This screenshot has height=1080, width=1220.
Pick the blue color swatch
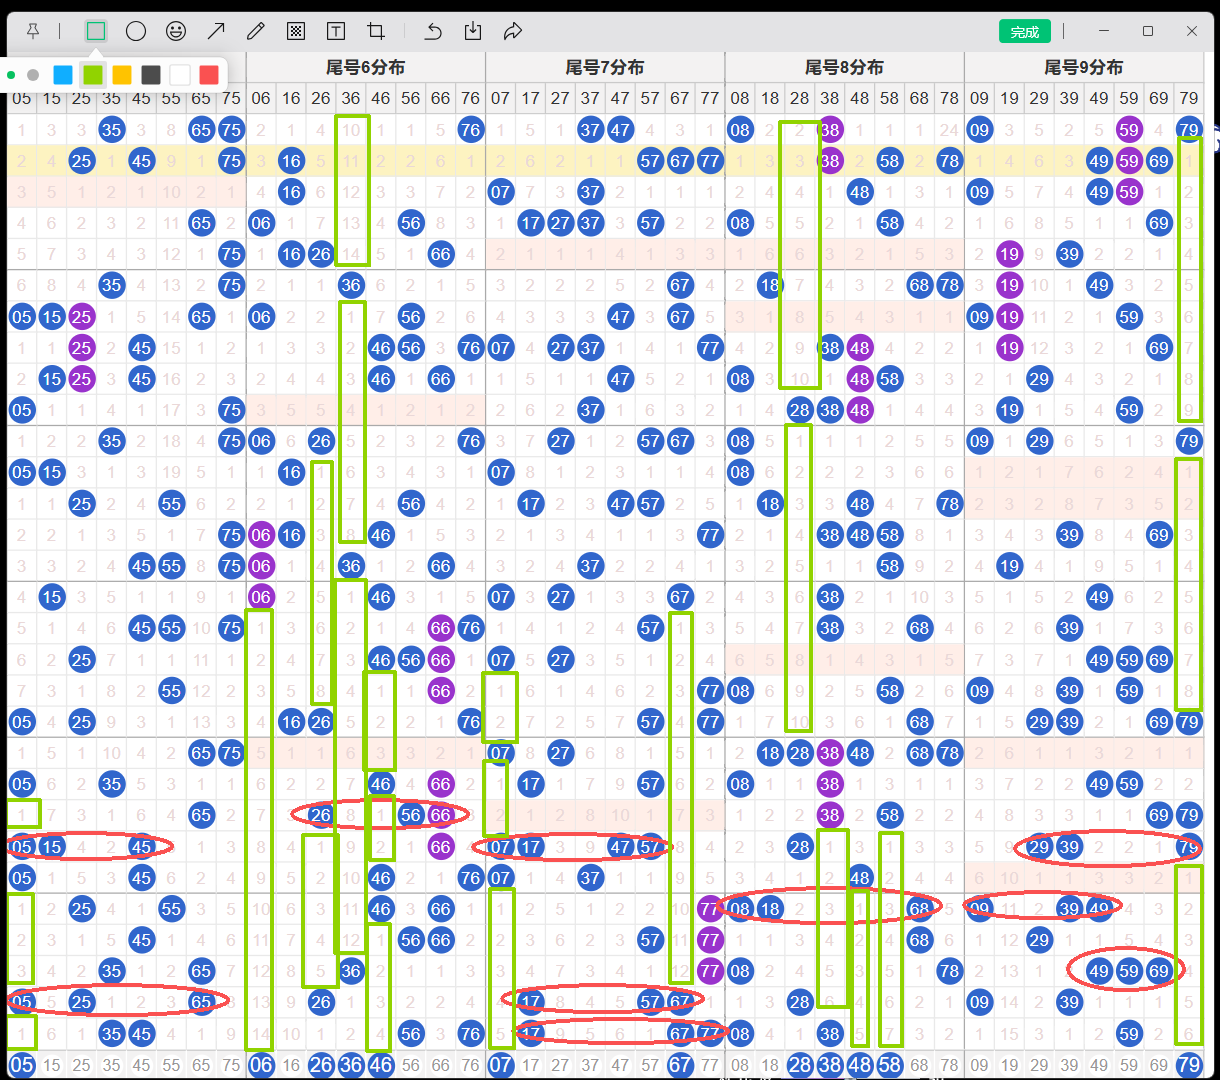(x=63, y=75)
